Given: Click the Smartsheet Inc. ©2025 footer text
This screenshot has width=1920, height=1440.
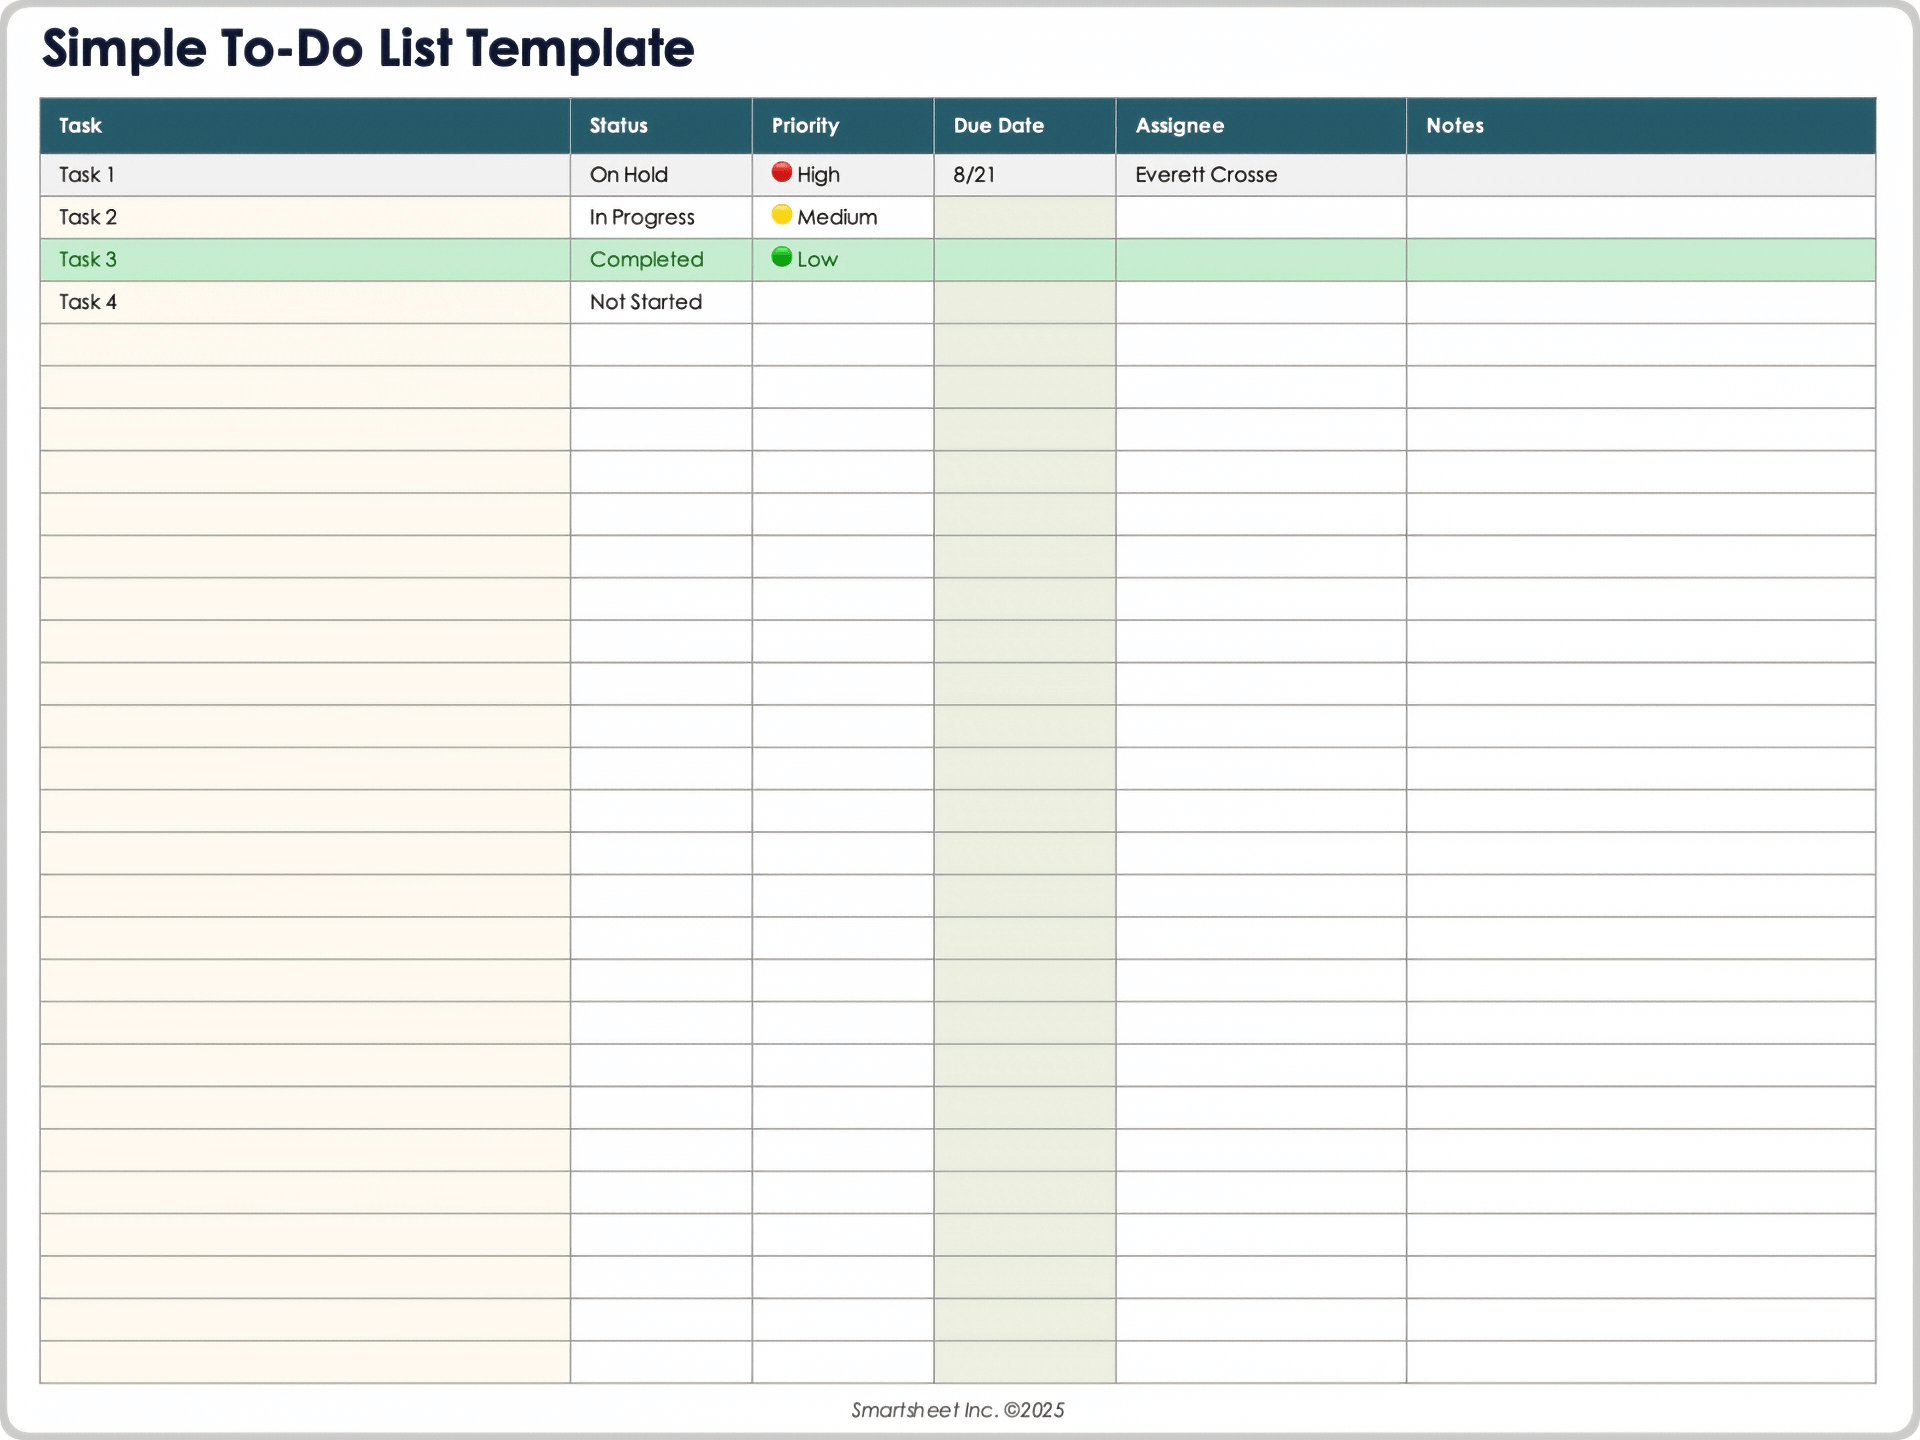Looking at the screenshot, I should coord(957,1410).
